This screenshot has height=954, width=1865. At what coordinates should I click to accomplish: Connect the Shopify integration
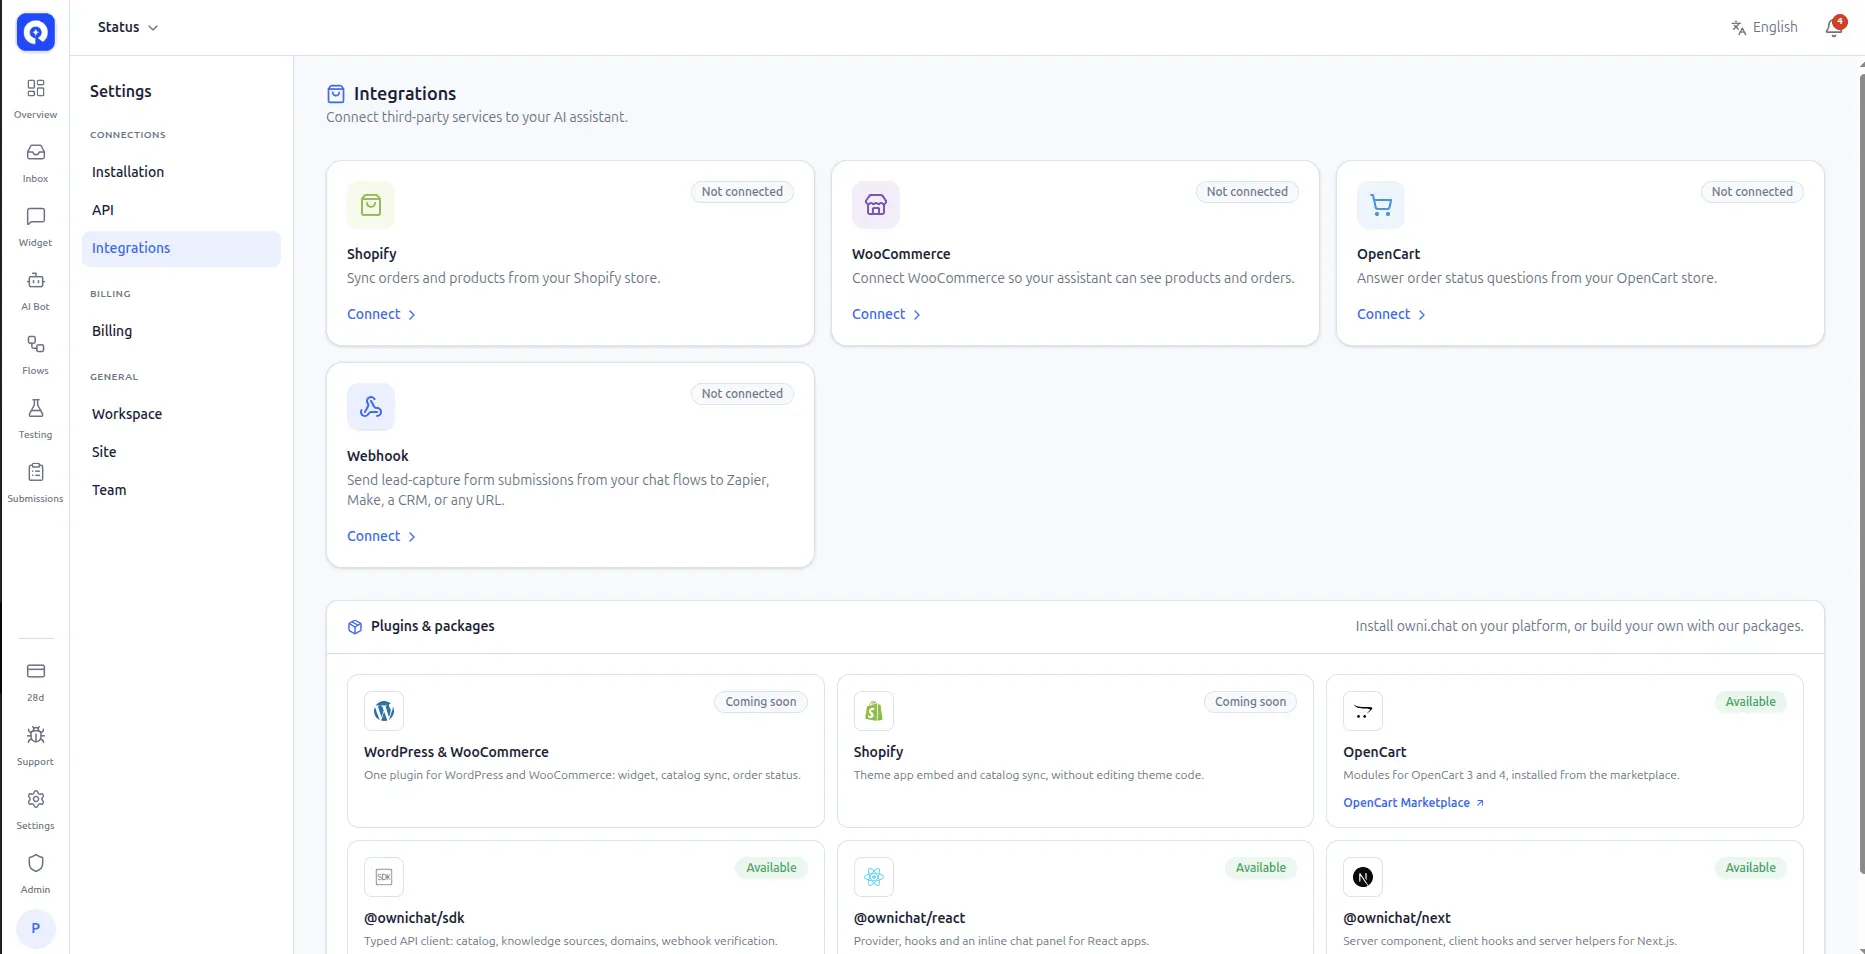tap(381, 314)
